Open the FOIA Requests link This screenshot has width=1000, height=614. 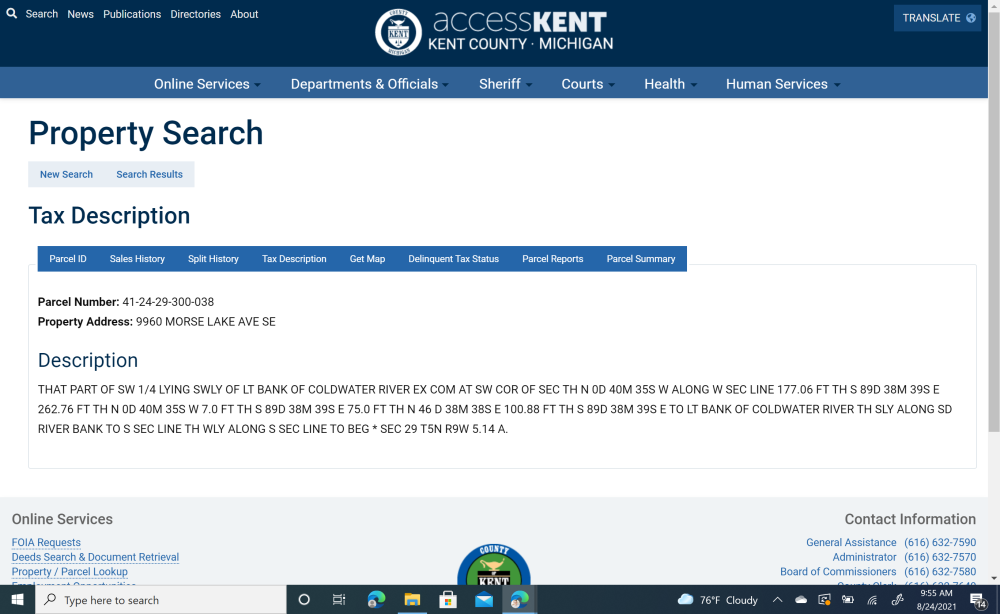[46, 543]
